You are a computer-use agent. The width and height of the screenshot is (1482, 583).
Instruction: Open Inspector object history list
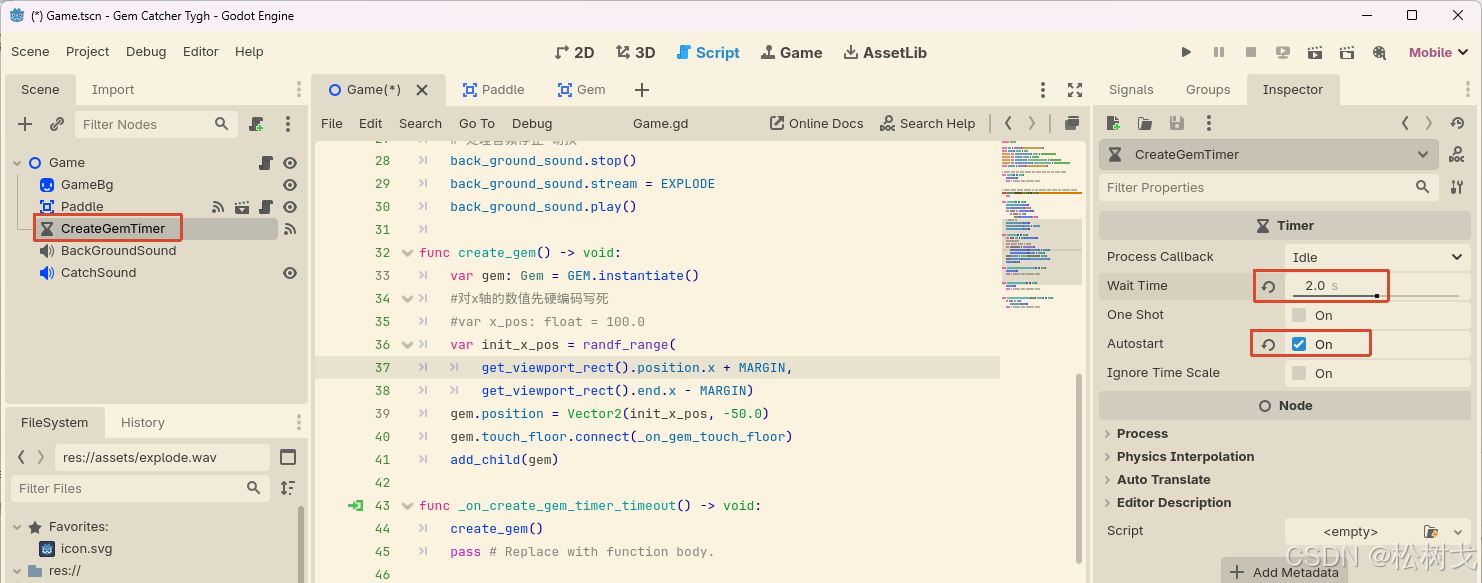coord(1457,123)
